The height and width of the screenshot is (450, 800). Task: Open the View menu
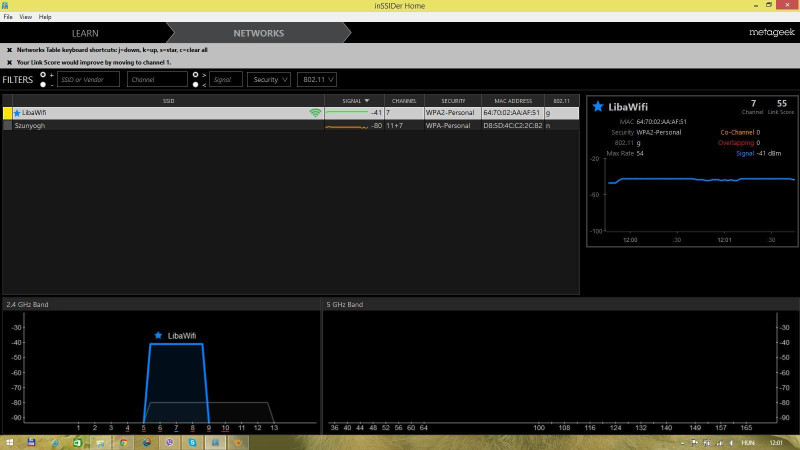click(x=26, y=17)
